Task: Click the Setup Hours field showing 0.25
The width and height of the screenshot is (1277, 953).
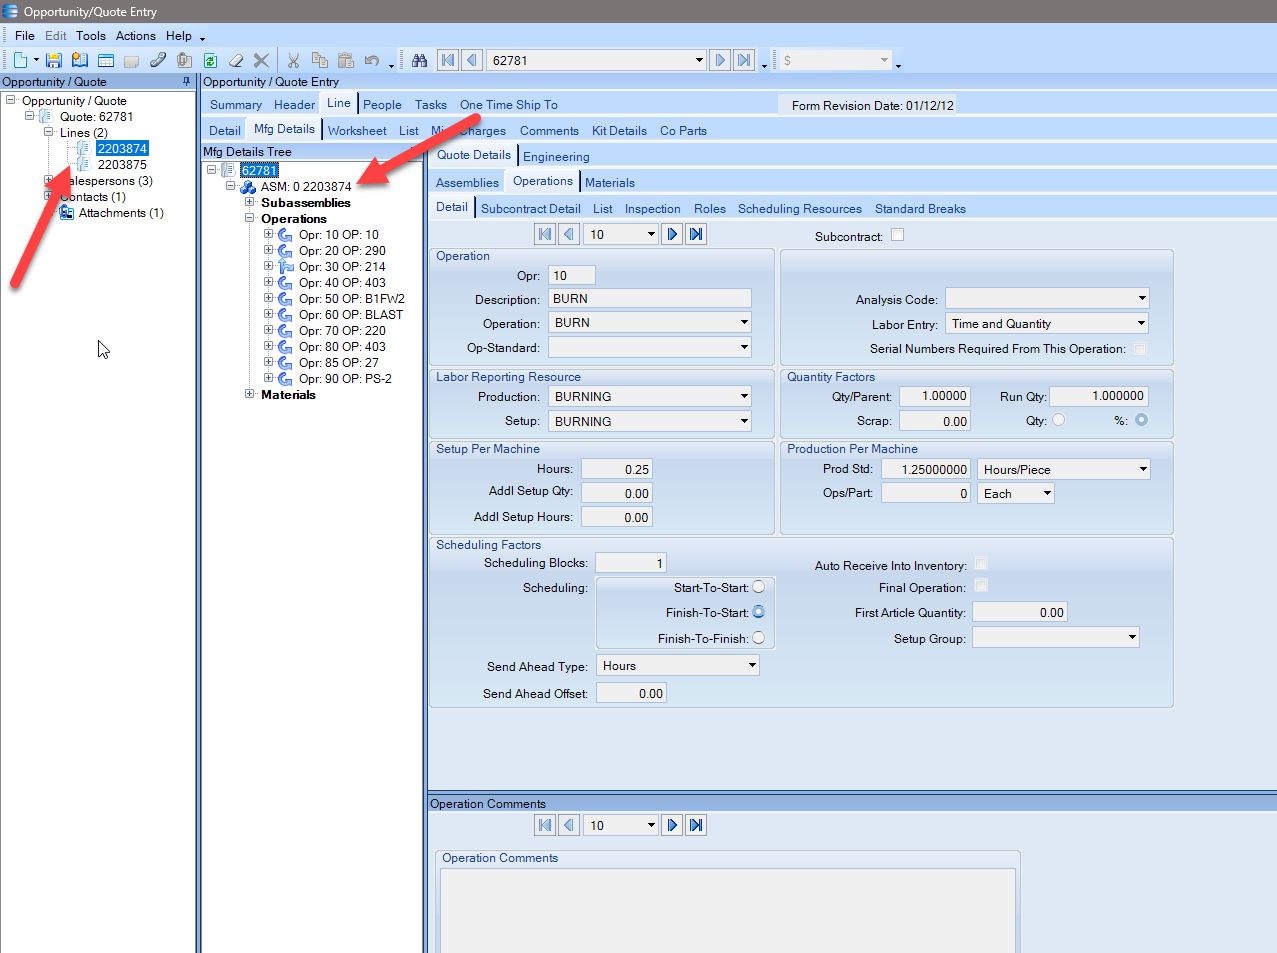Action: coord(617,469)
